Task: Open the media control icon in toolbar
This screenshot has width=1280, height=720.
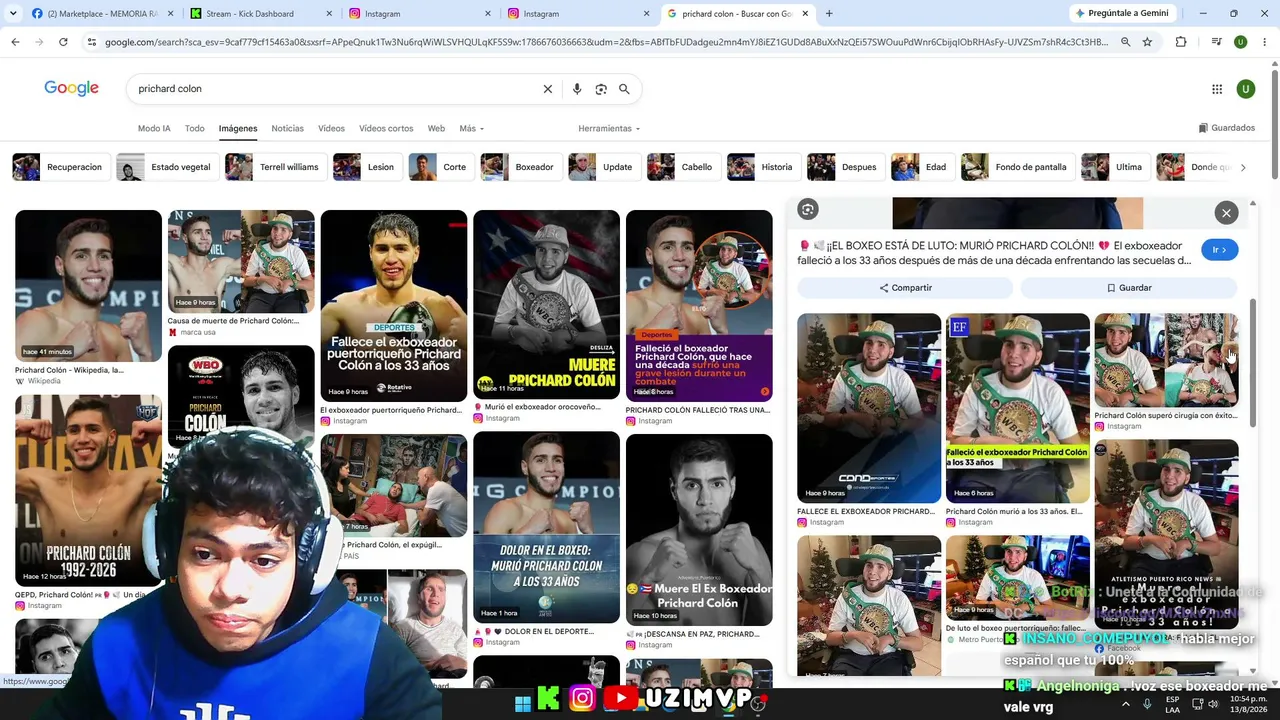Action: (x=1216, y=42)
